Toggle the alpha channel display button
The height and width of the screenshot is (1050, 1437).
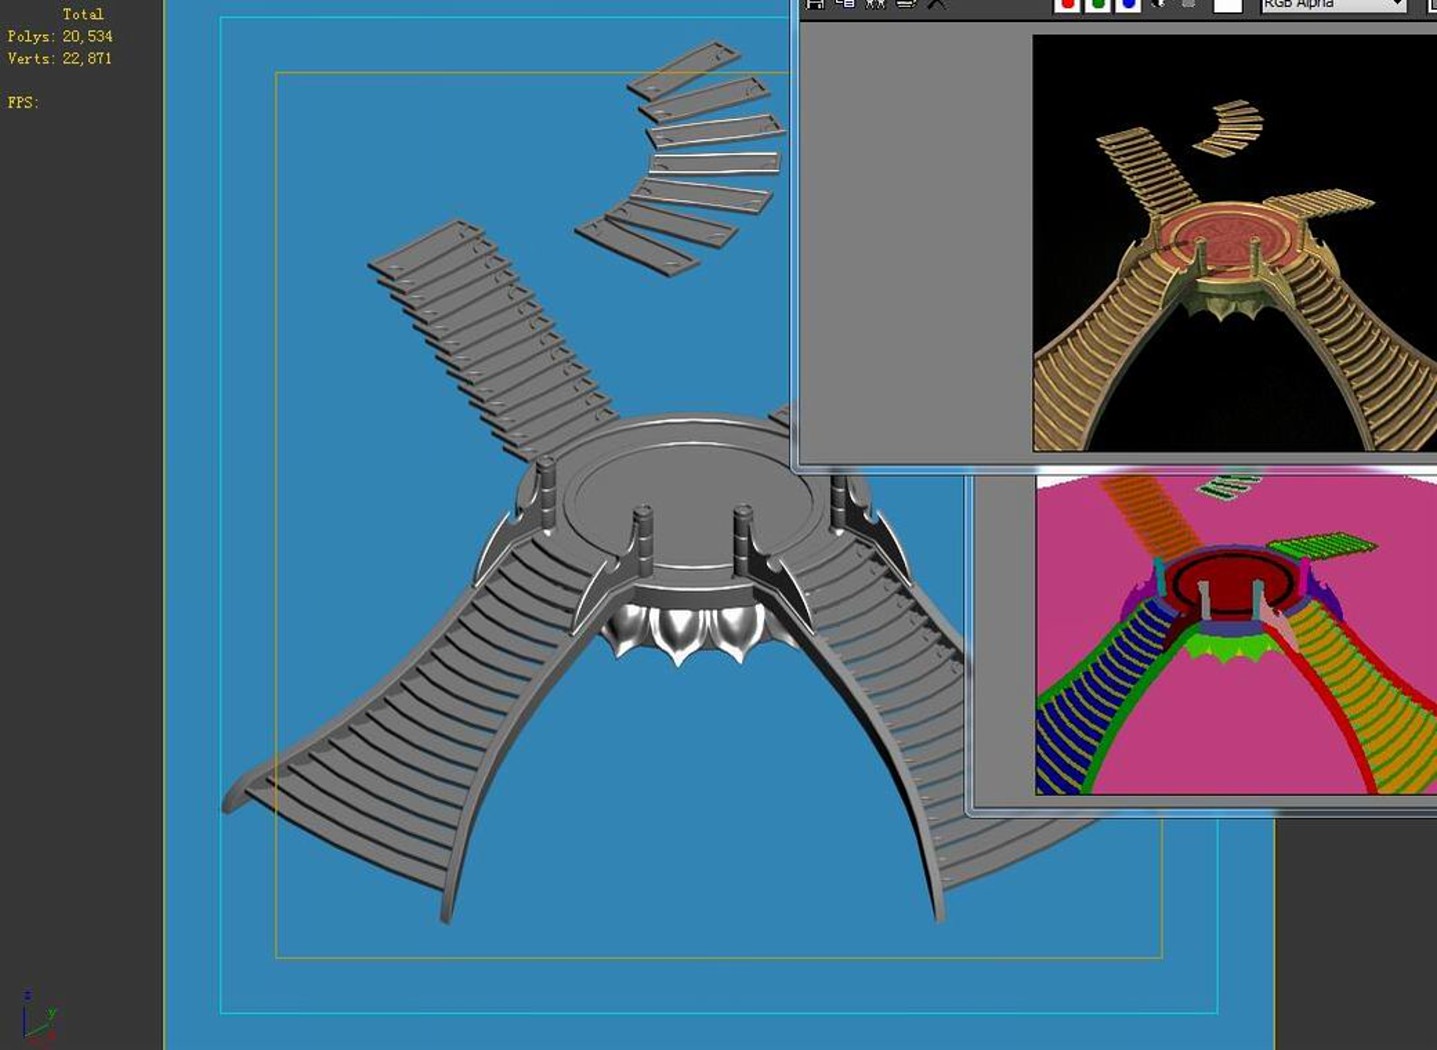(x=1159, y=4)
